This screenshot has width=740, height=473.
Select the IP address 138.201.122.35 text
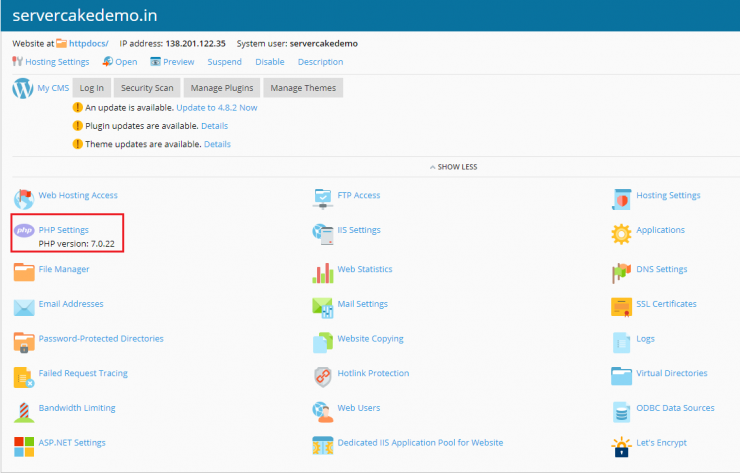point(195,43)
